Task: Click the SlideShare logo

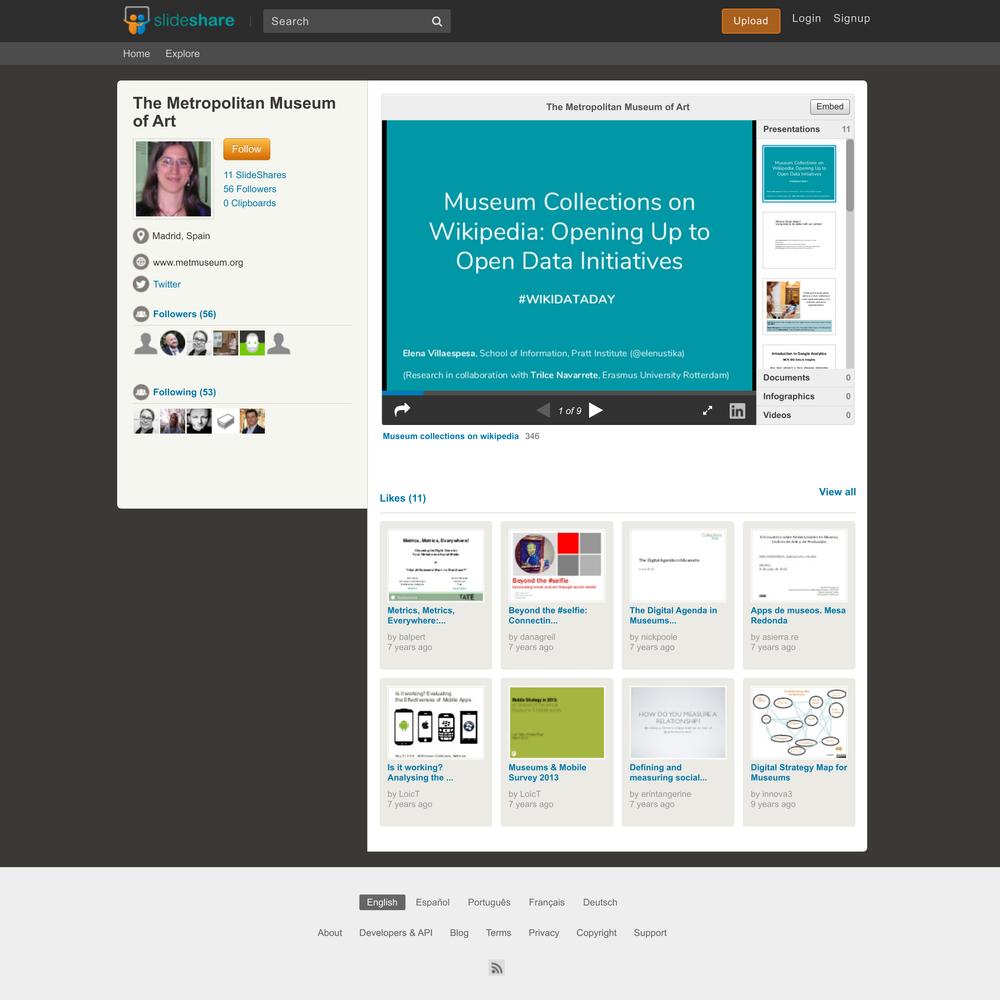Action: [179, 20]
